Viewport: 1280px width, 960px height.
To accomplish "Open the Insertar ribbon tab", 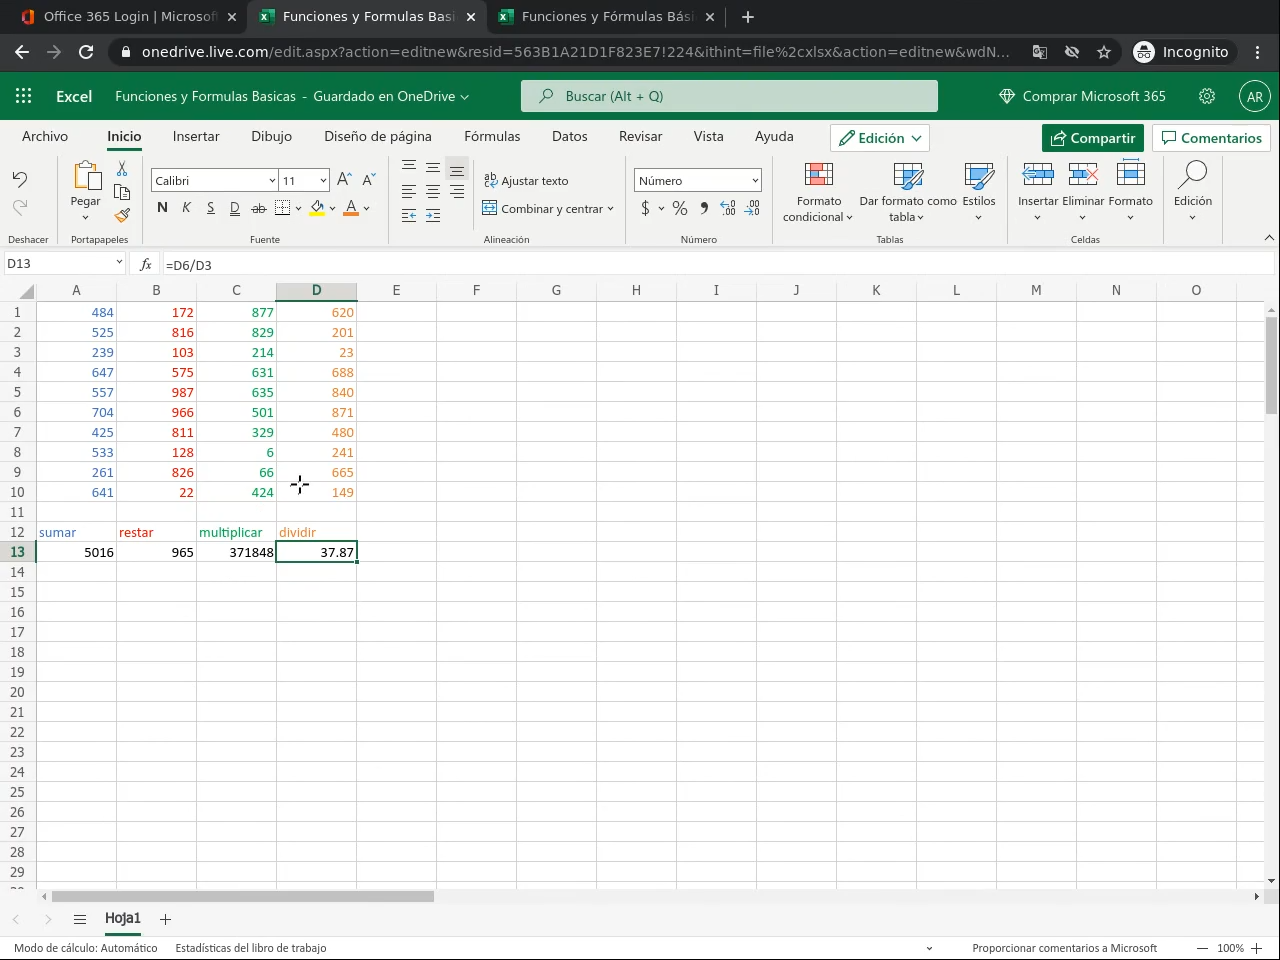I will click(x=196, y=137).
